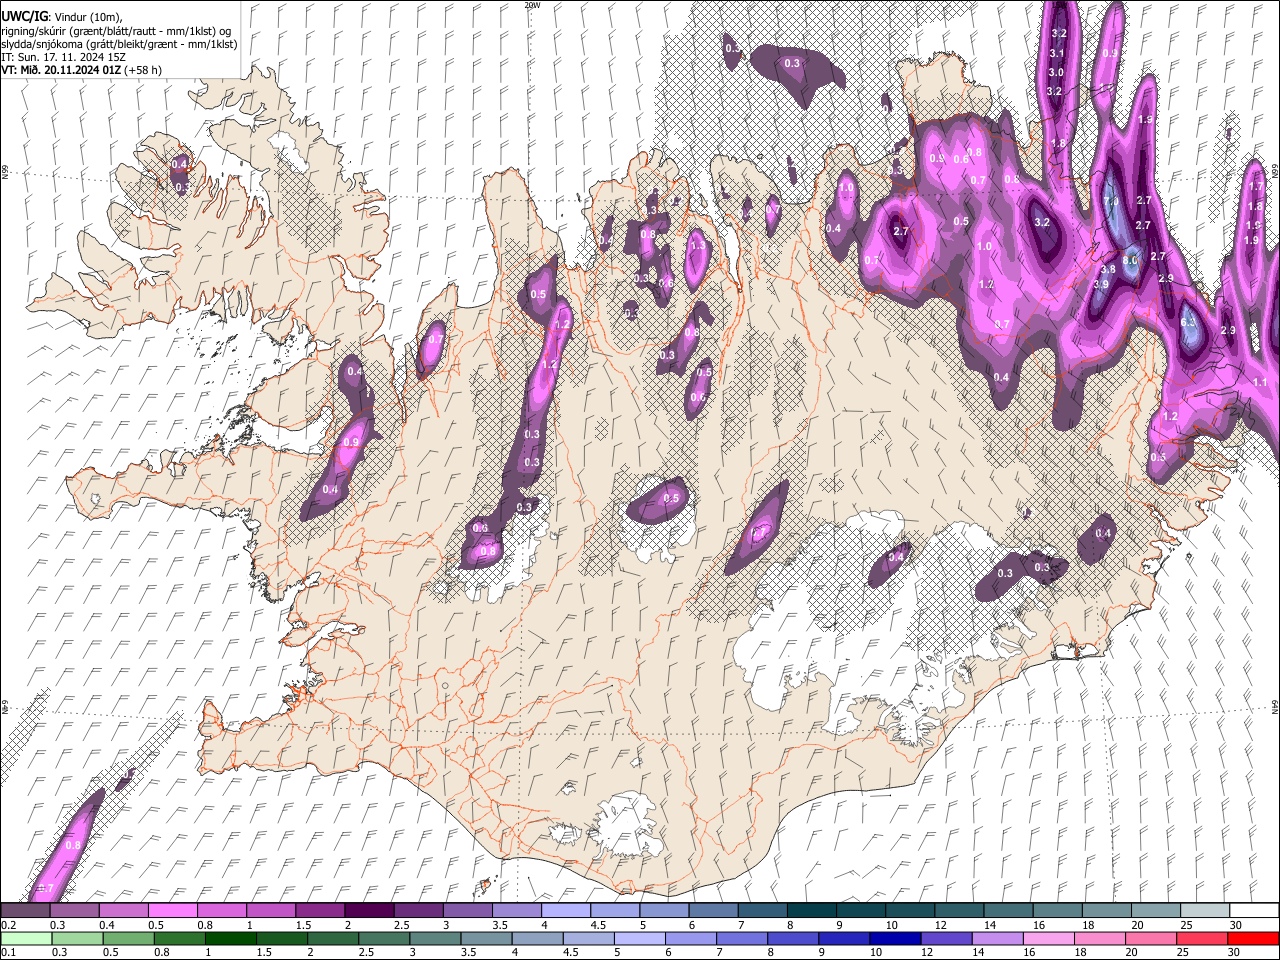The height and width of the screenshot is (960, 1280).
Task: Click the '0.2' label on upper color scale
Action: point(8,925)
